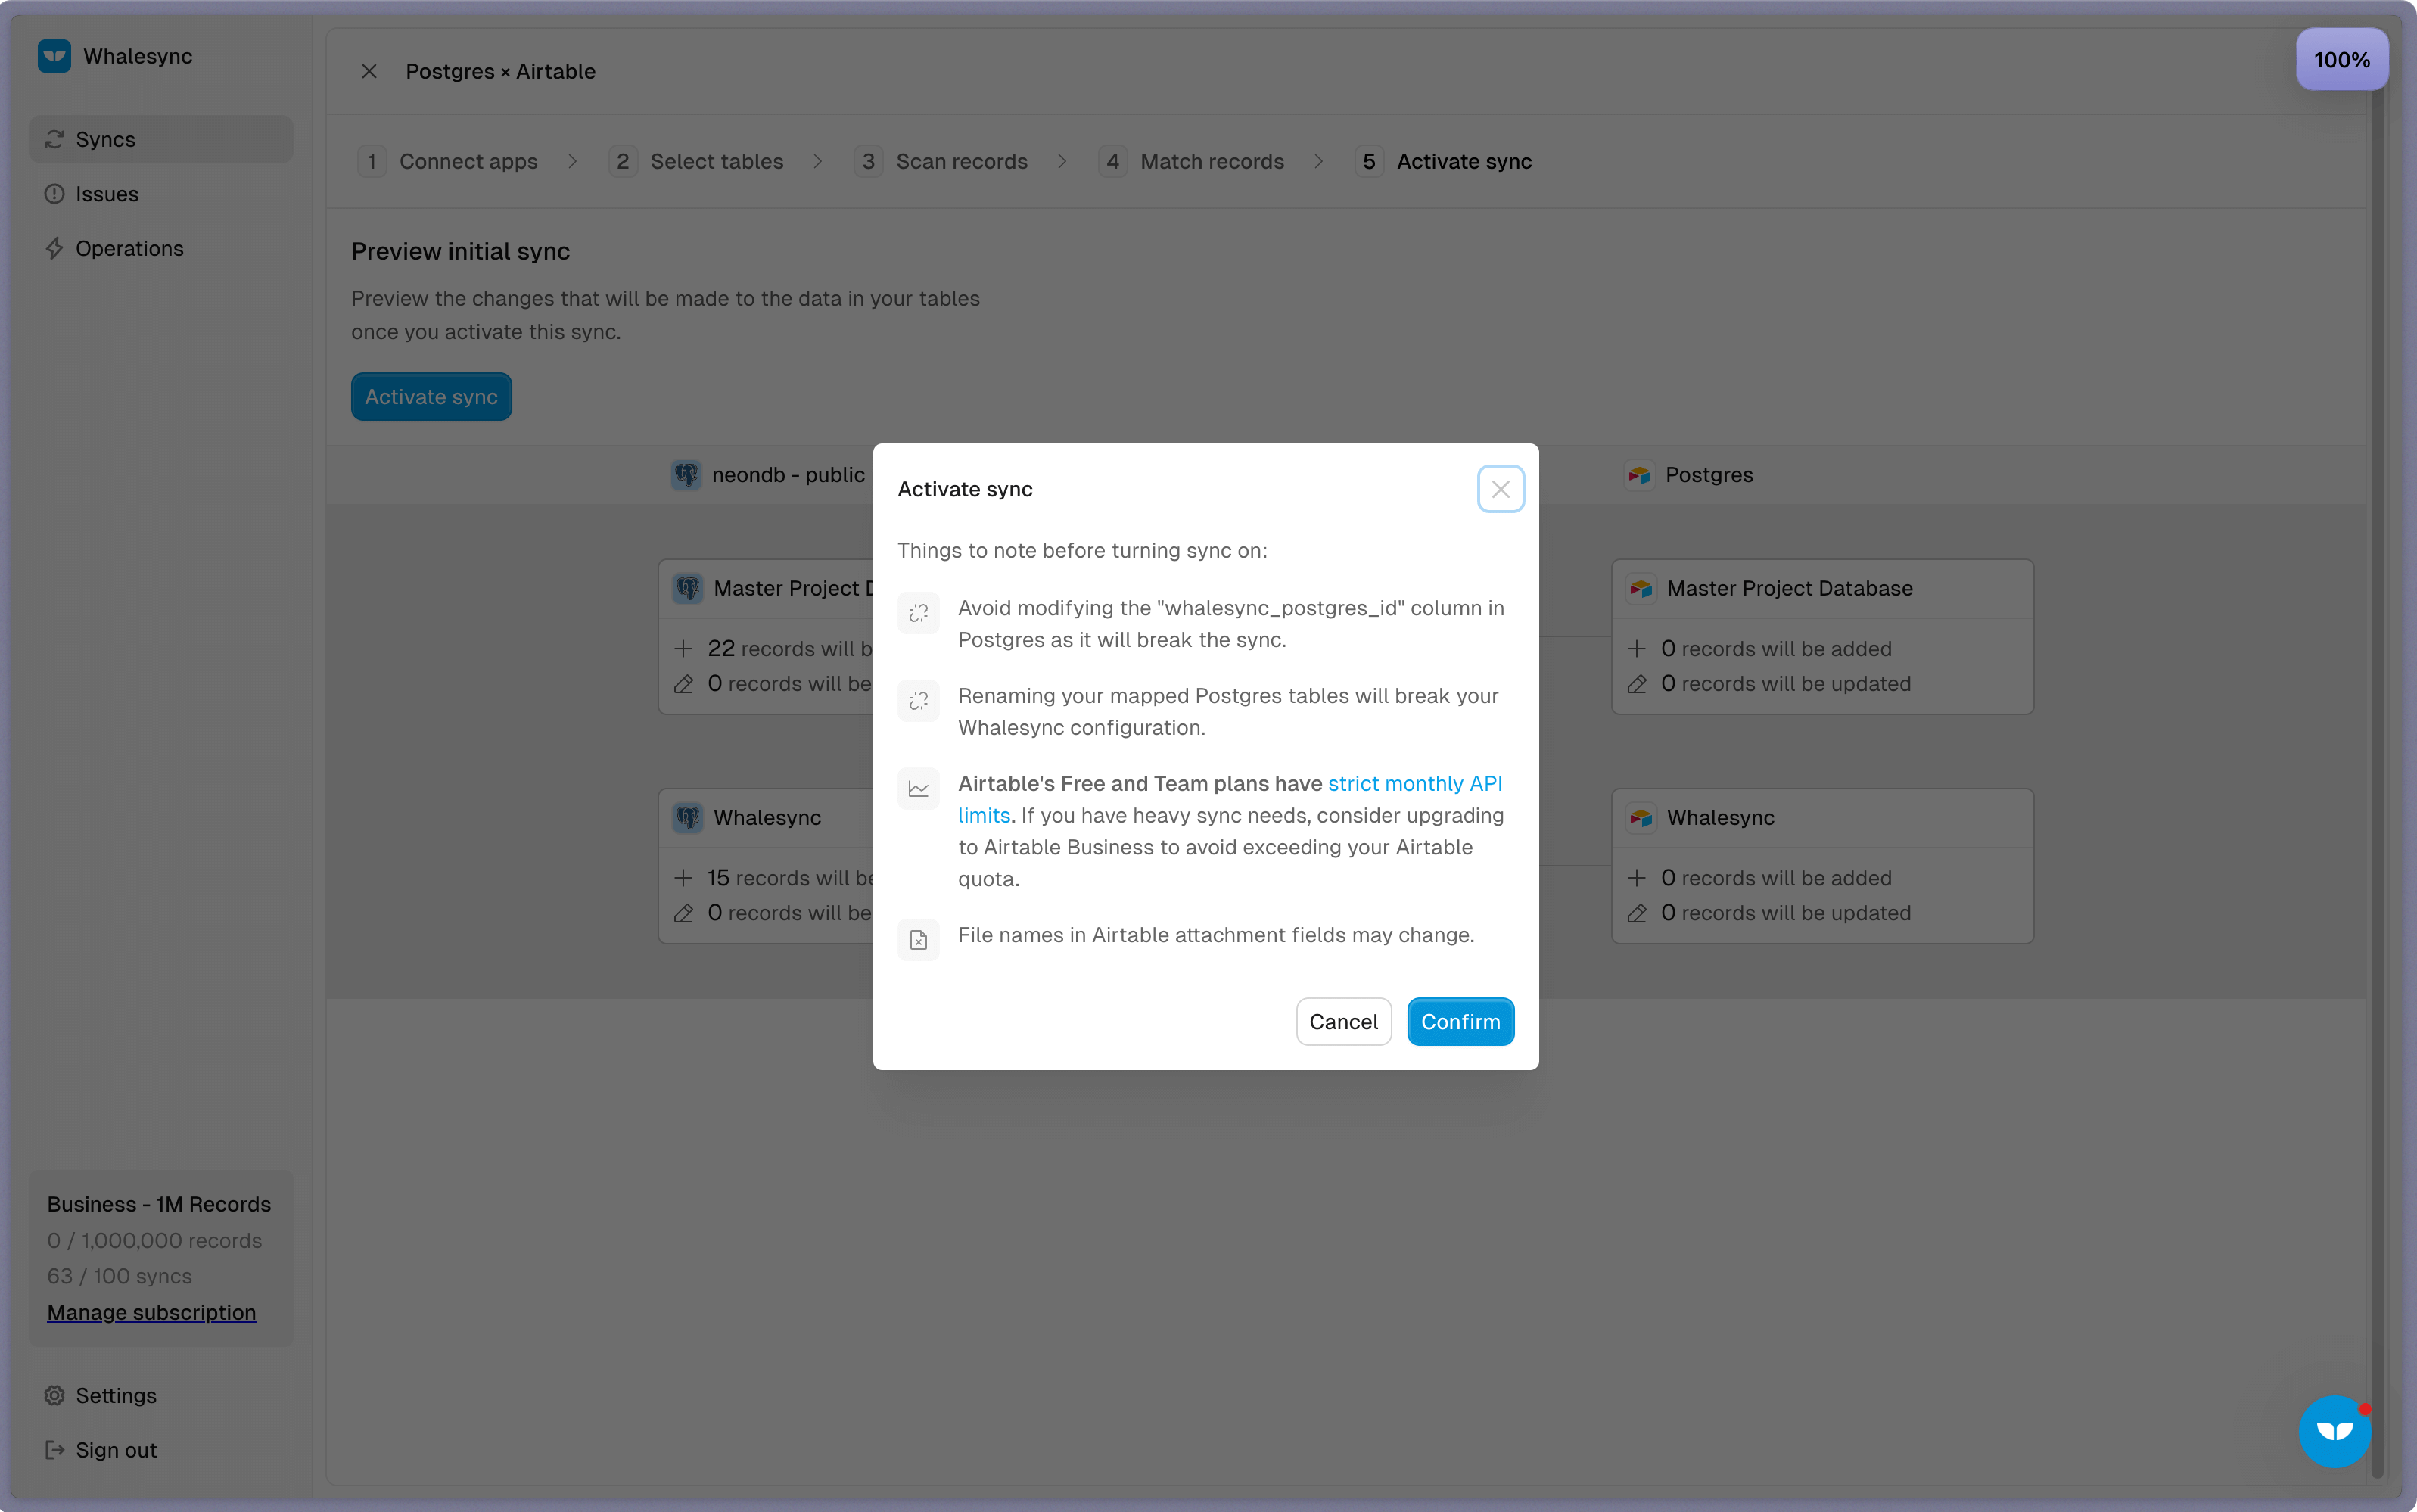Image resolution: width=2417 pixels, height=1512 pixels.
Task: Click the Airtable icon beside Postgres header
Action: coord(1639,475)
